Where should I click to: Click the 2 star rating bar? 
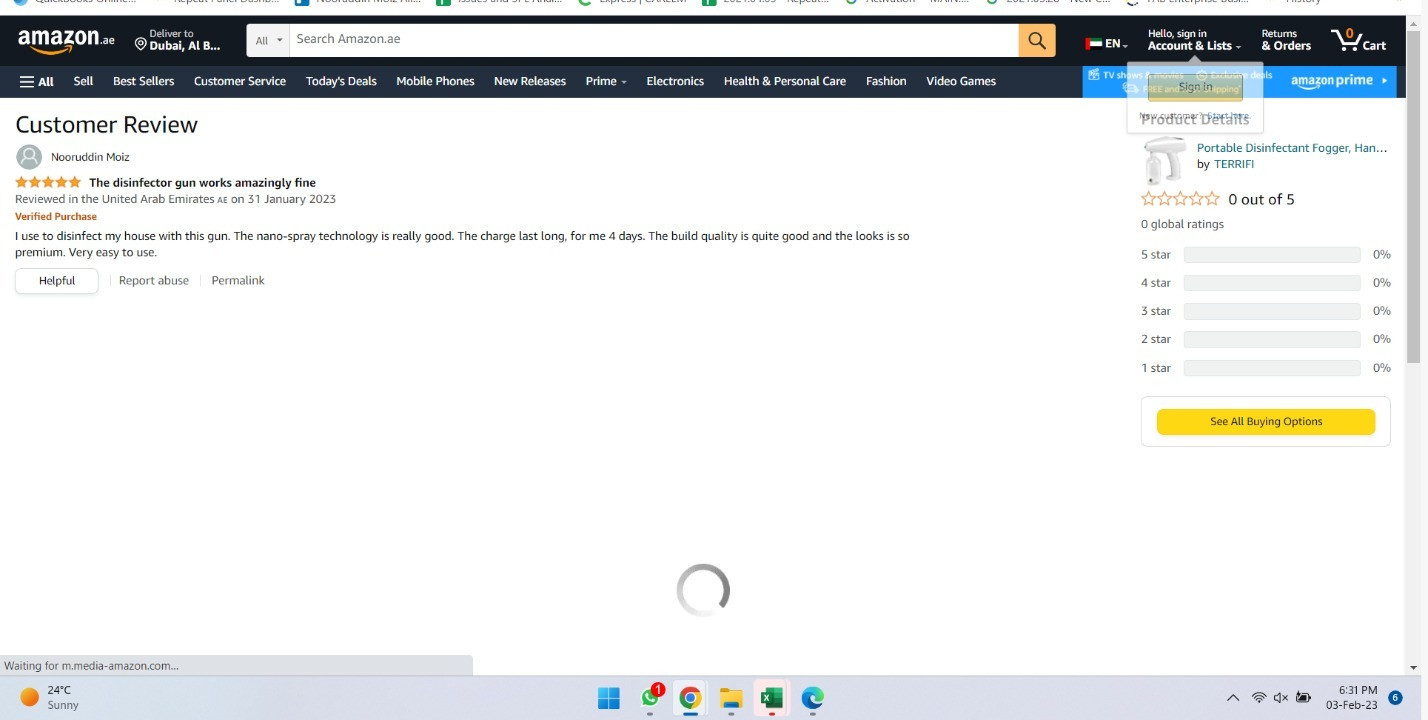tap(1272, 339)
